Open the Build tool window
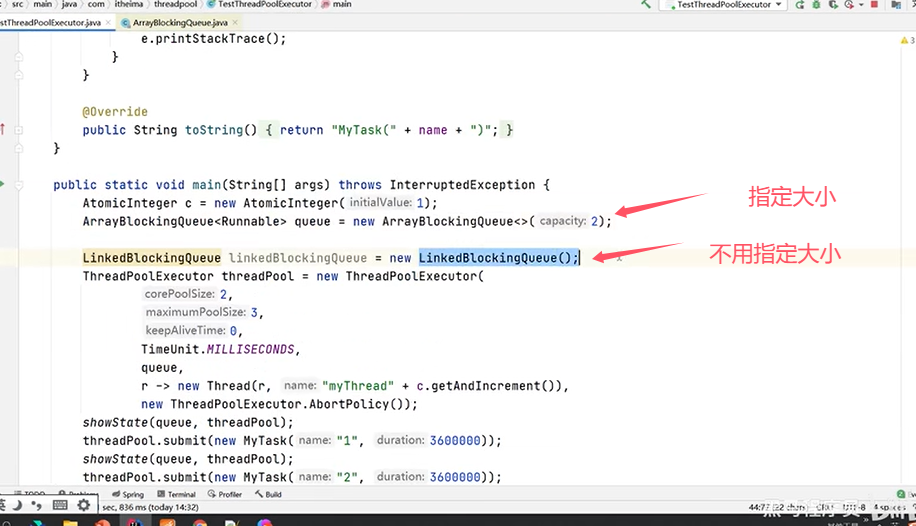 coord(268,494)
